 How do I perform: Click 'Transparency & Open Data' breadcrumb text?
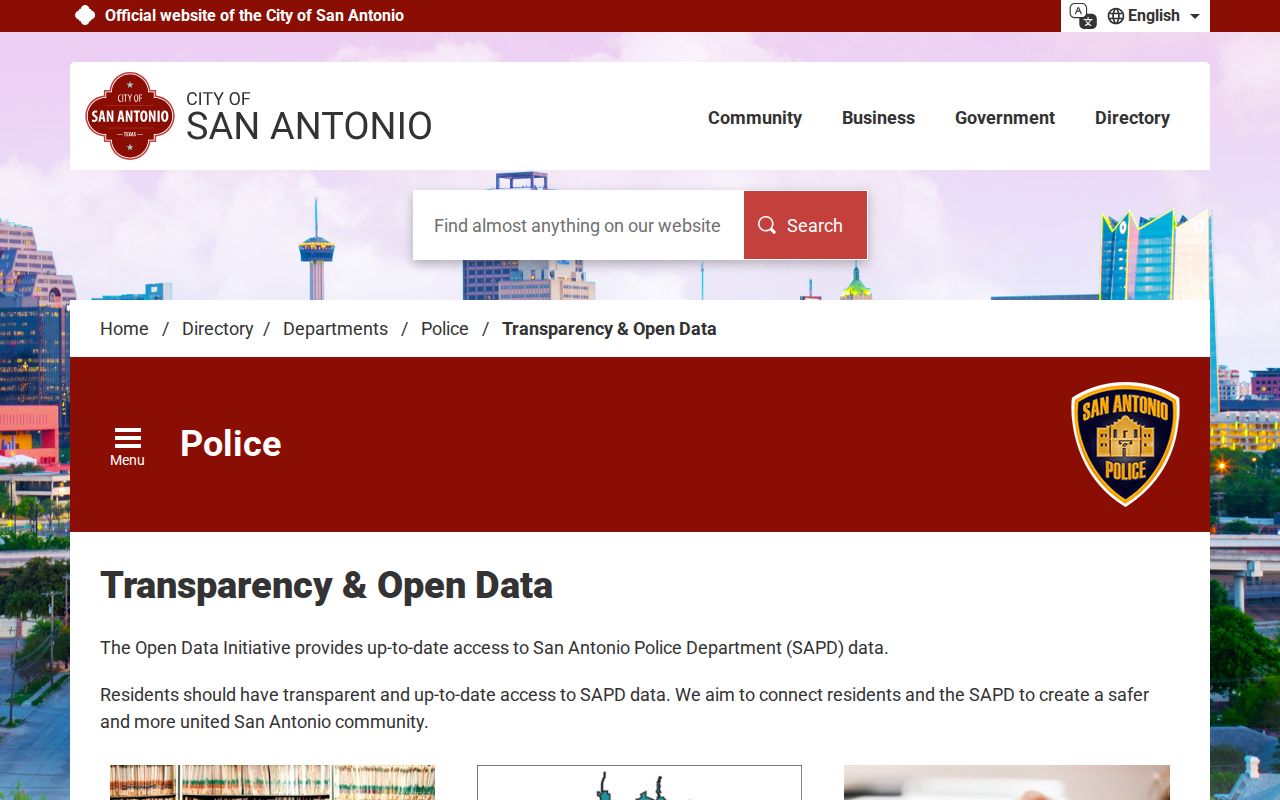609,329
